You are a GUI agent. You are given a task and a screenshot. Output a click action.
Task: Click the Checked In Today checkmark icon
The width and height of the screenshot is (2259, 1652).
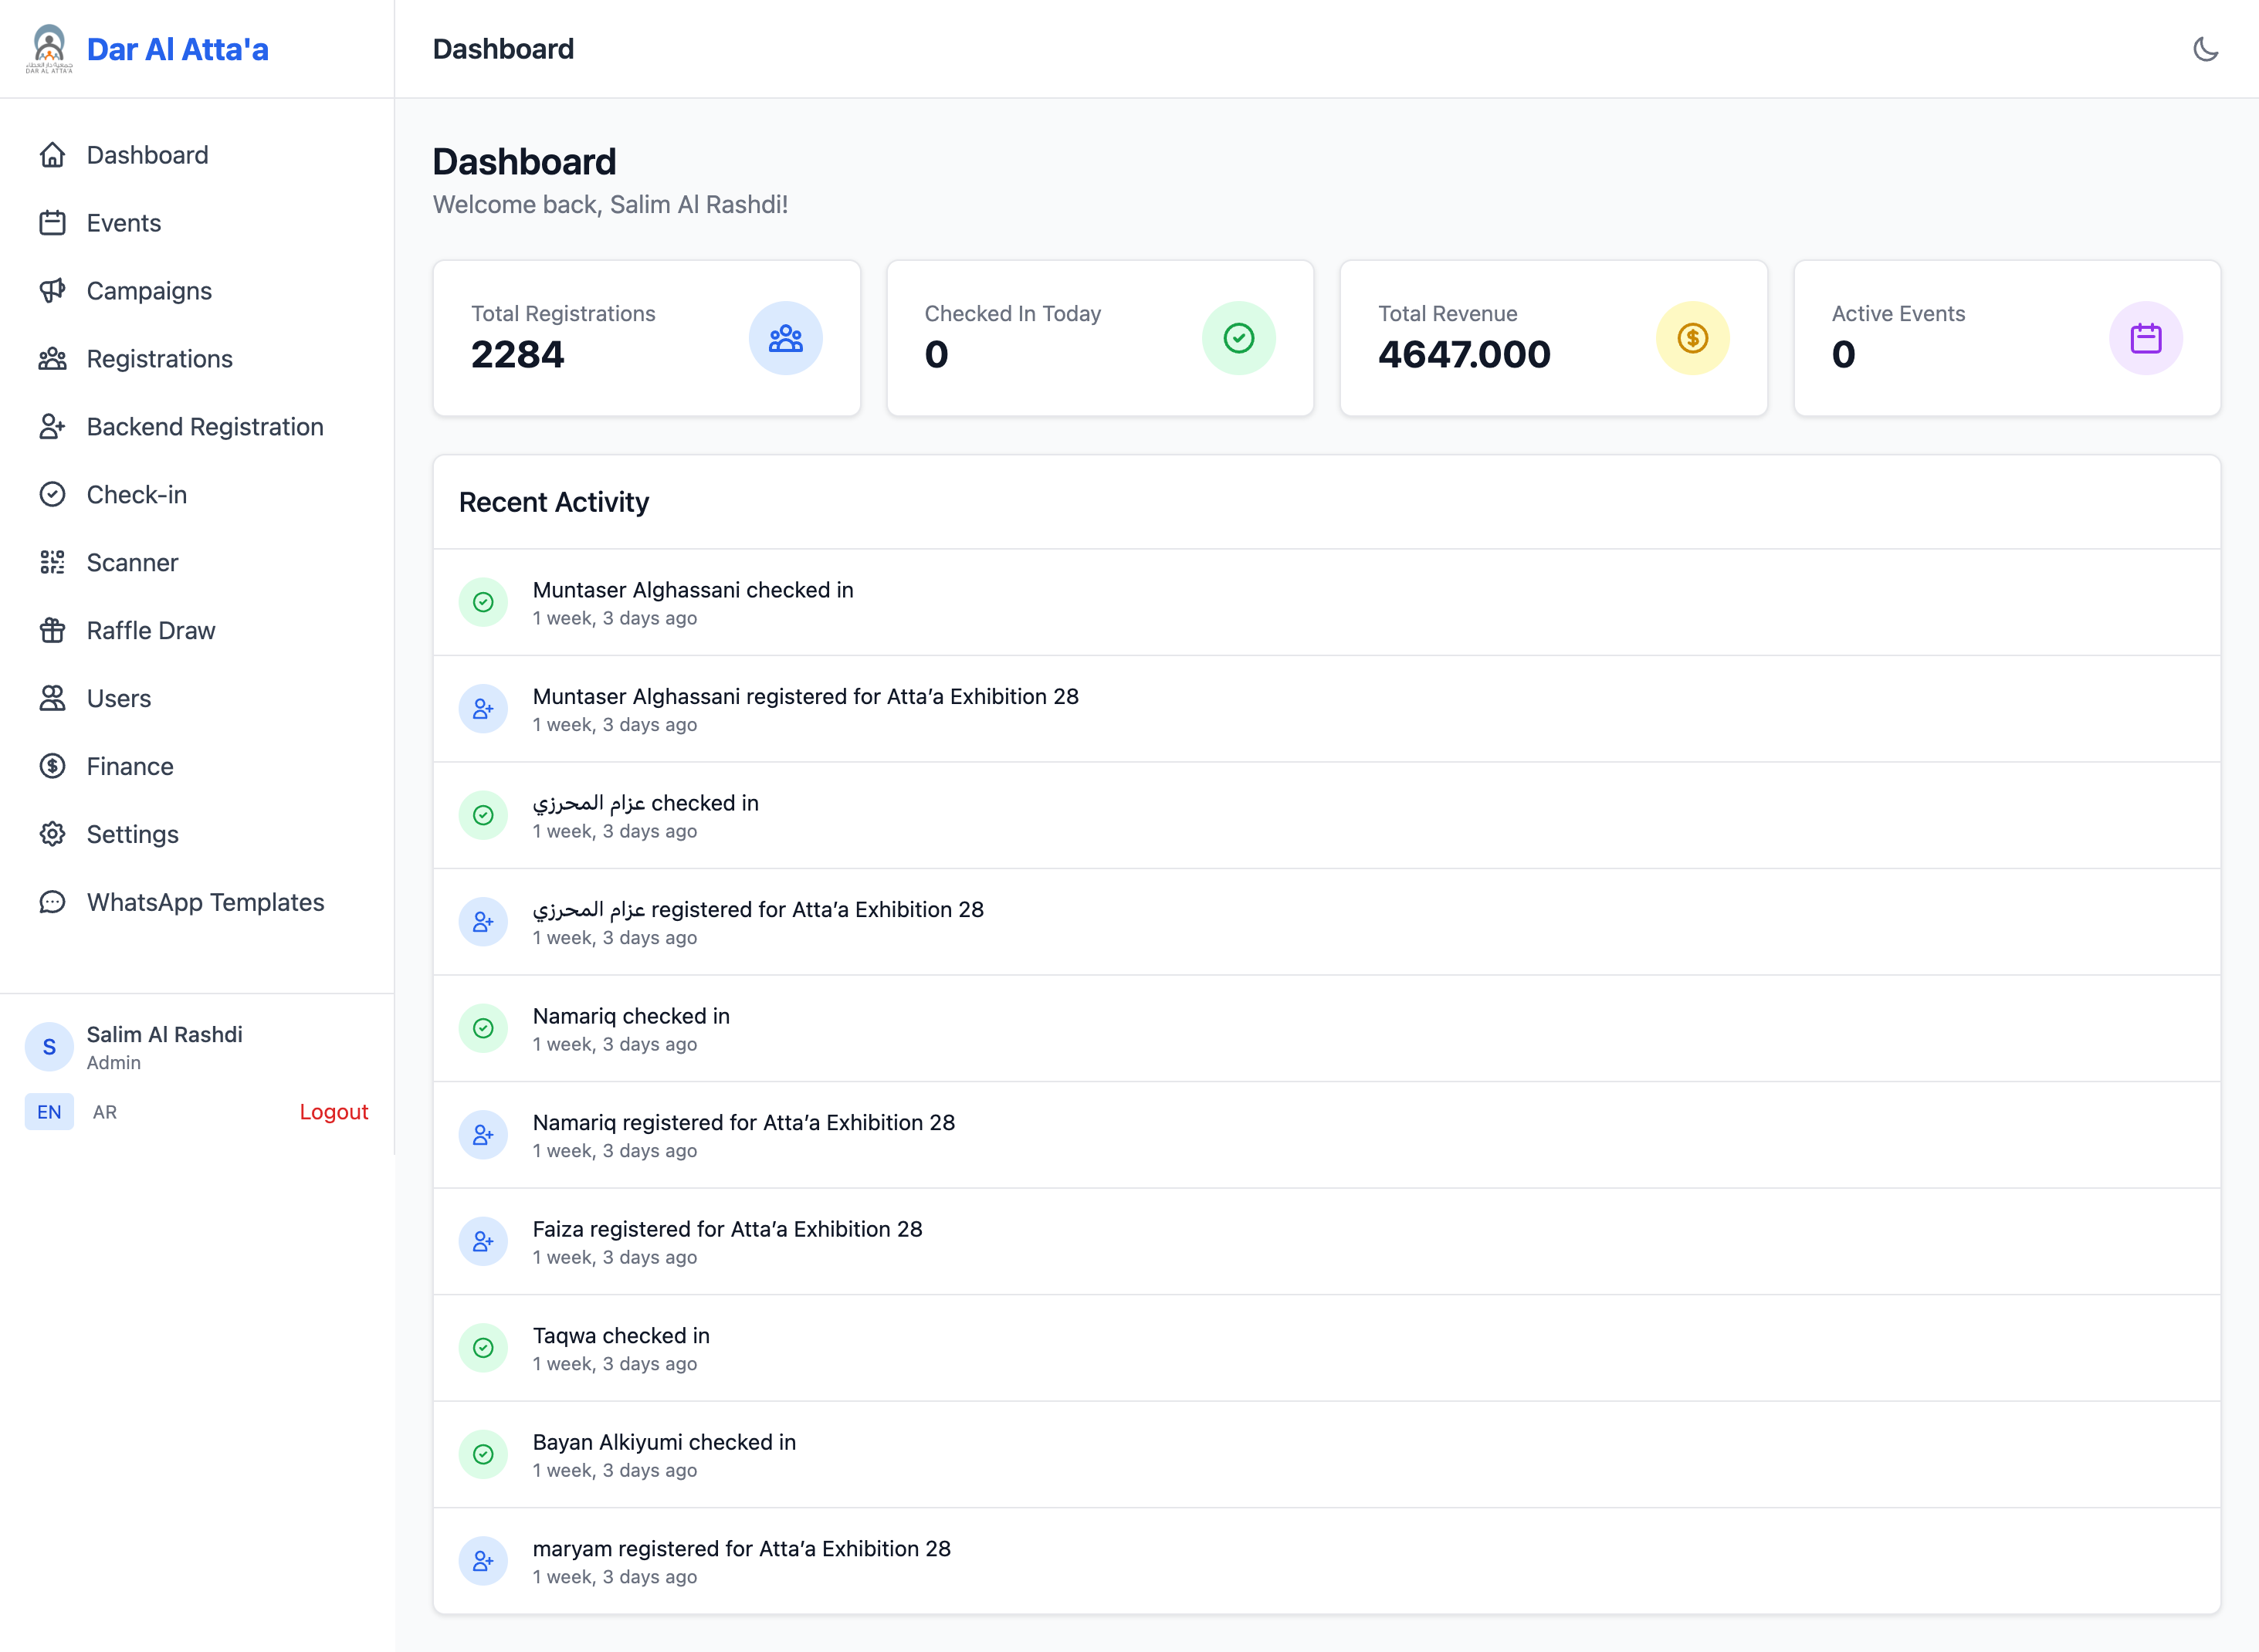tap(1238, 338)
